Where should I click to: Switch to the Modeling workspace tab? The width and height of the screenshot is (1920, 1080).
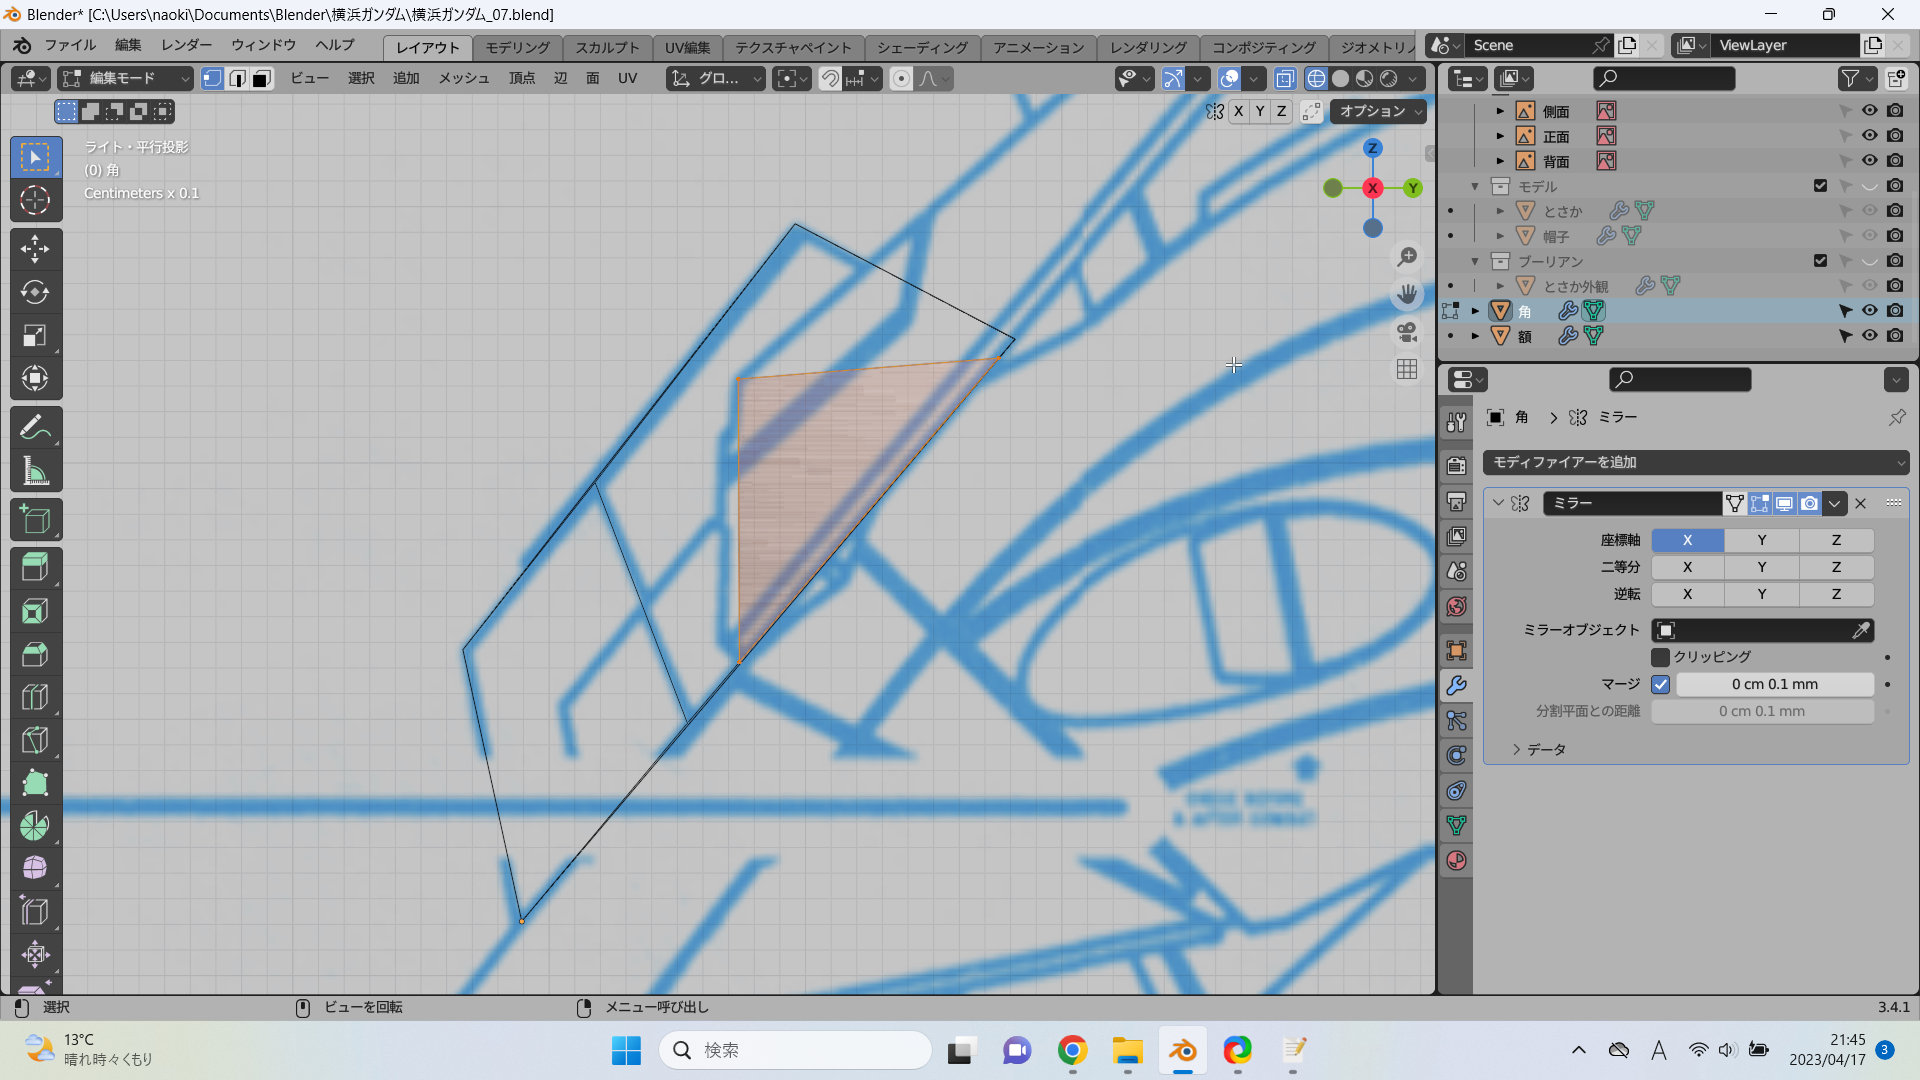pyautogui.click(x=517, y=47)
